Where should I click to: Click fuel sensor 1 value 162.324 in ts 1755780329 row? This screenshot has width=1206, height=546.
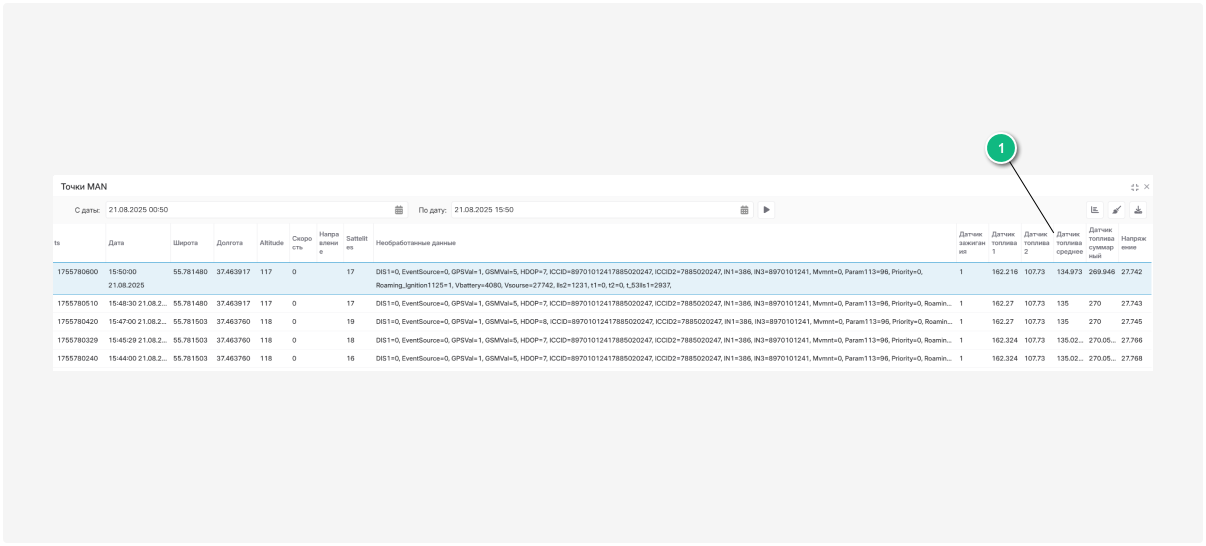point(1005,340)
